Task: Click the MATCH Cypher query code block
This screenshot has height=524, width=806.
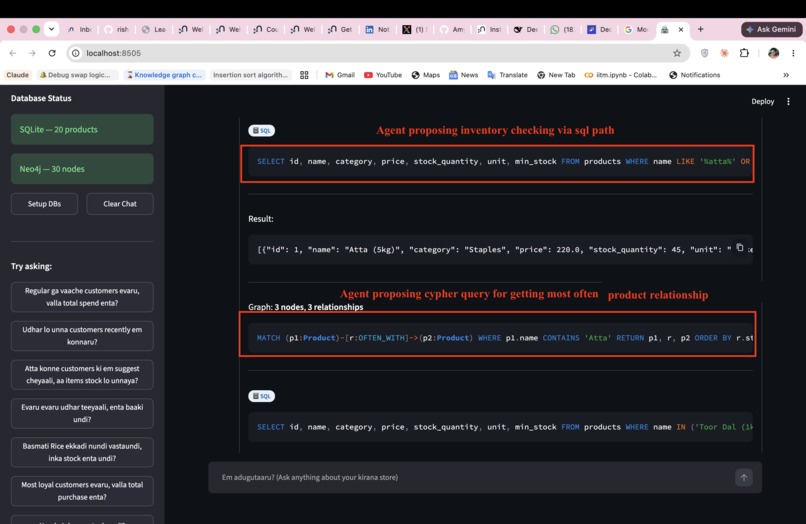Action: coord(500,338)
